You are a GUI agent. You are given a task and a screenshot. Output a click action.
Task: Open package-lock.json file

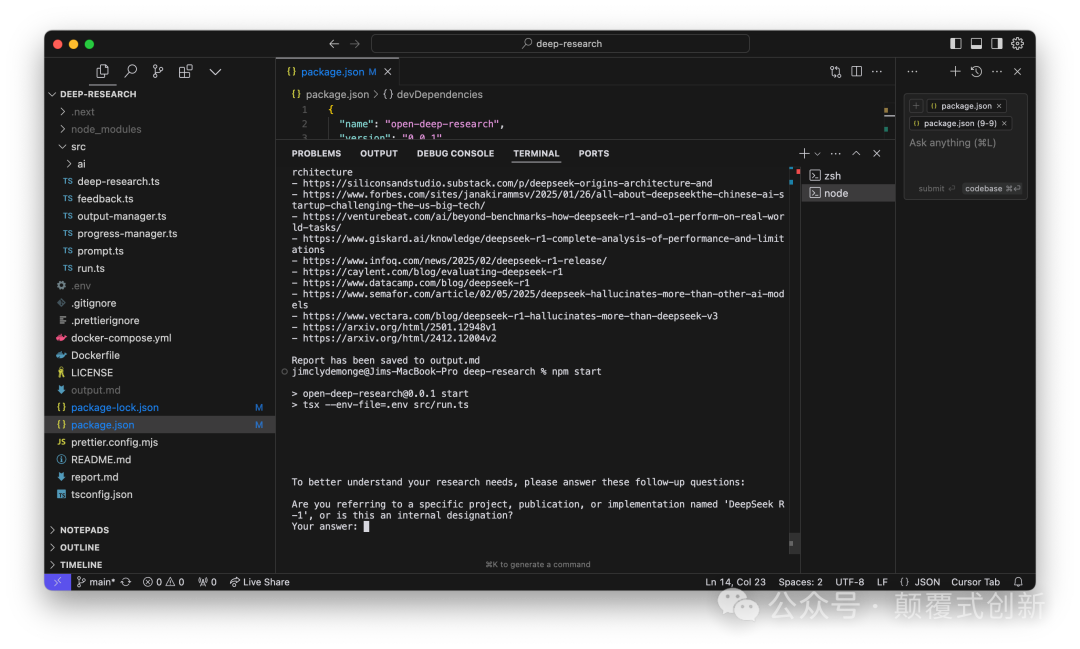pyautogui.click(x=115, y=407)
